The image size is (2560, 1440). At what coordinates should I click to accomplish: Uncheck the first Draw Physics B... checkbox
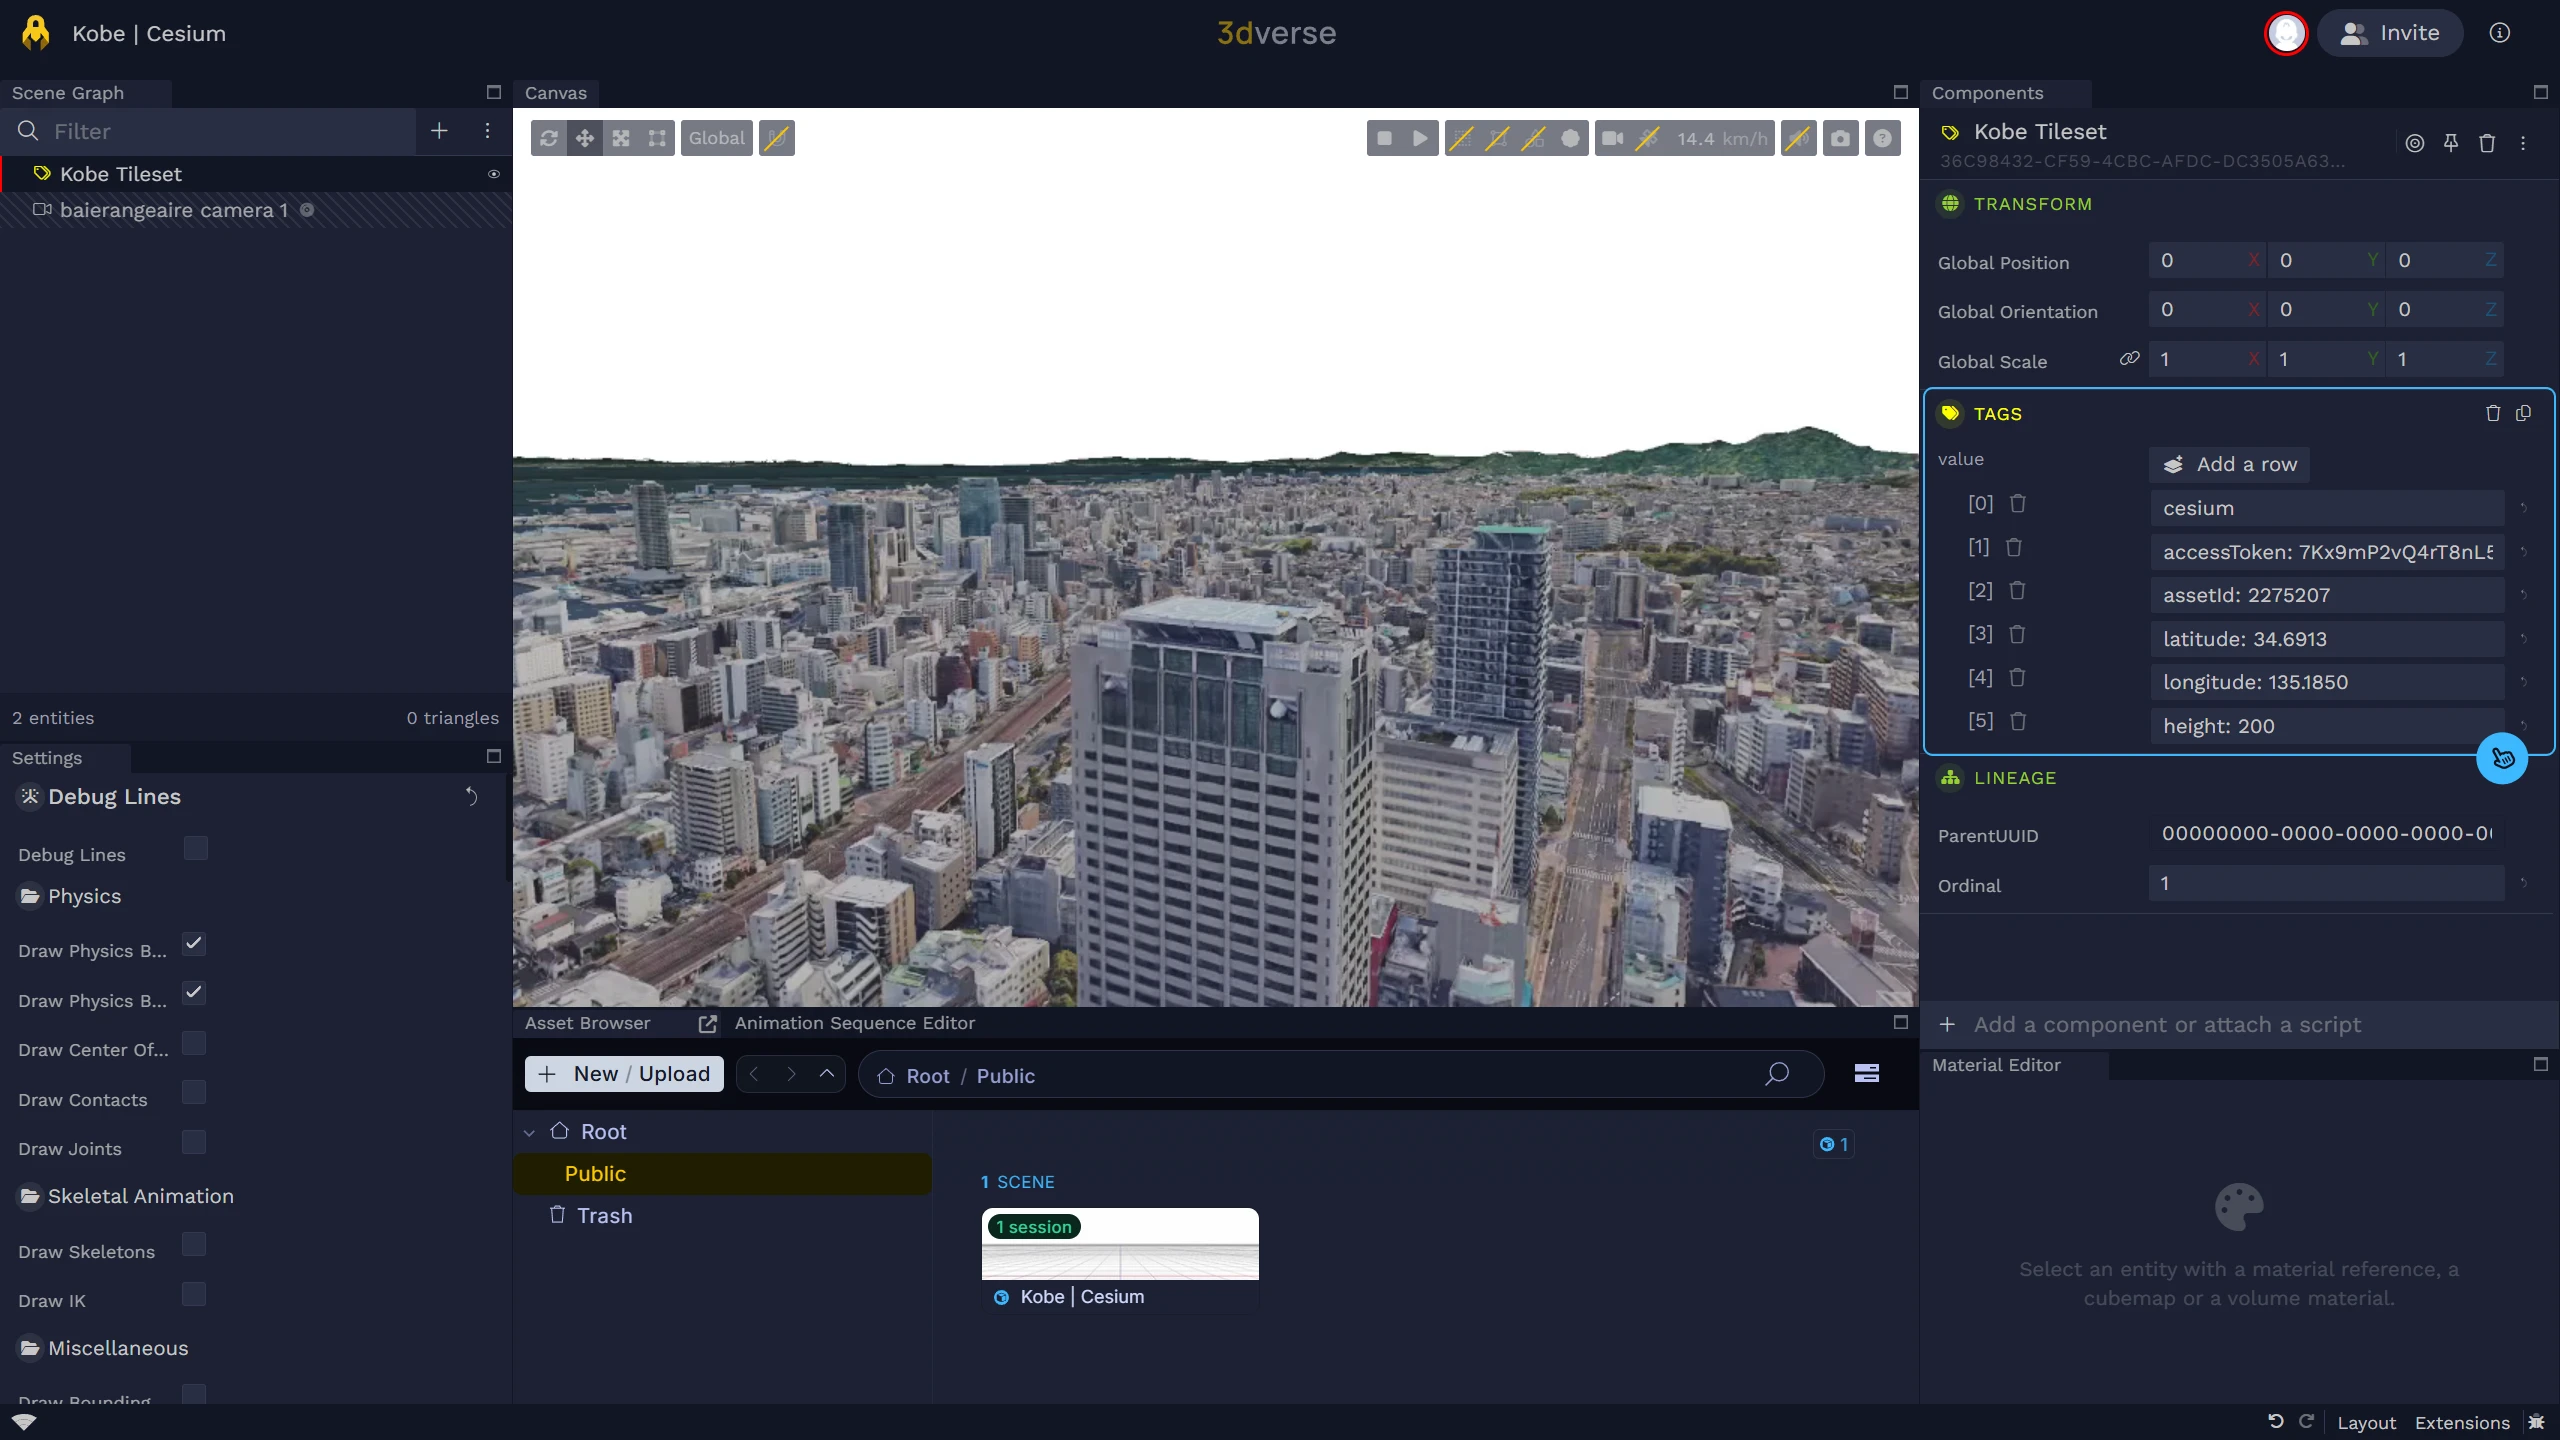(x=194, y=944)
